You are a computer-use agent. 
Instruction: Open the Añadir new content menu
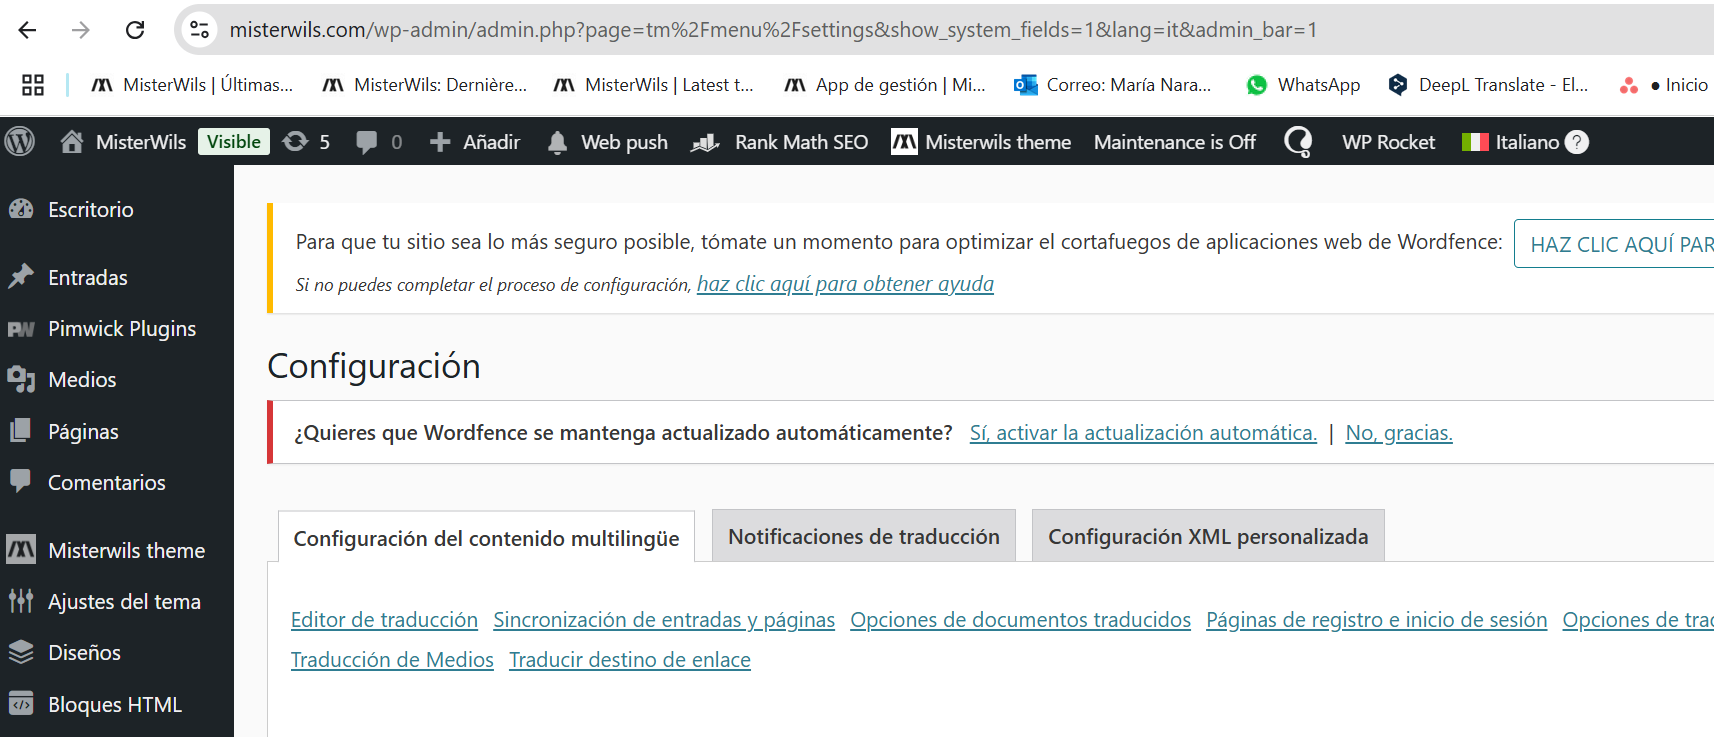475,142
